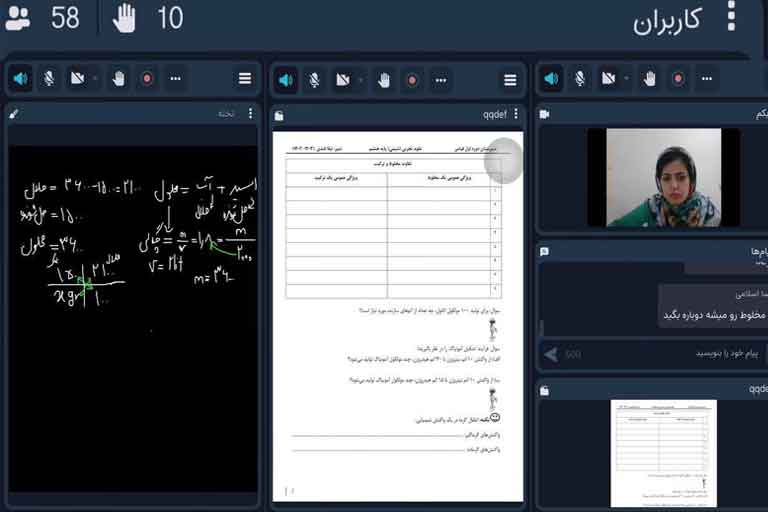The height and width of the screenshot is (512, 768).
Task: Unmute the microphone above the whiteboard panel
Action: 49,78
